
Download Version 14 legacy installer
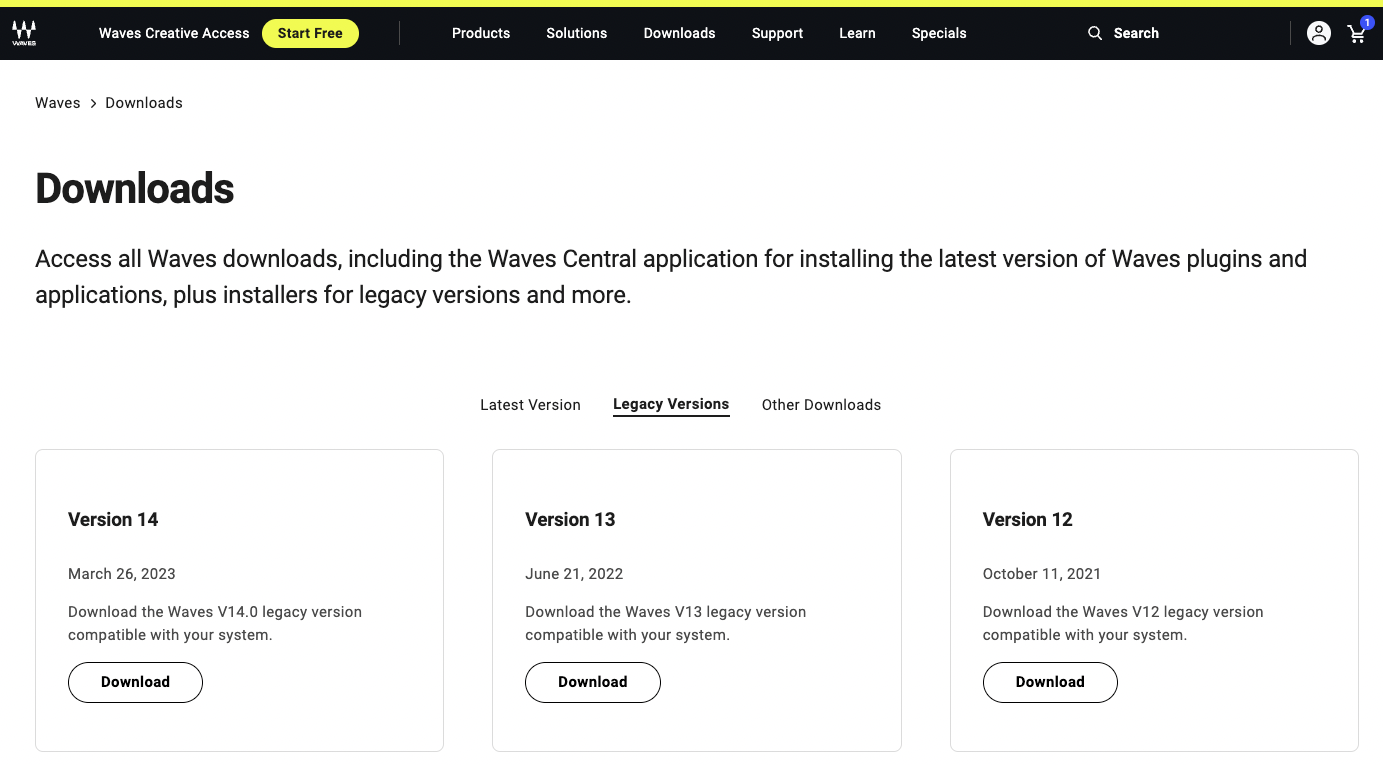[x=135, y=682]
